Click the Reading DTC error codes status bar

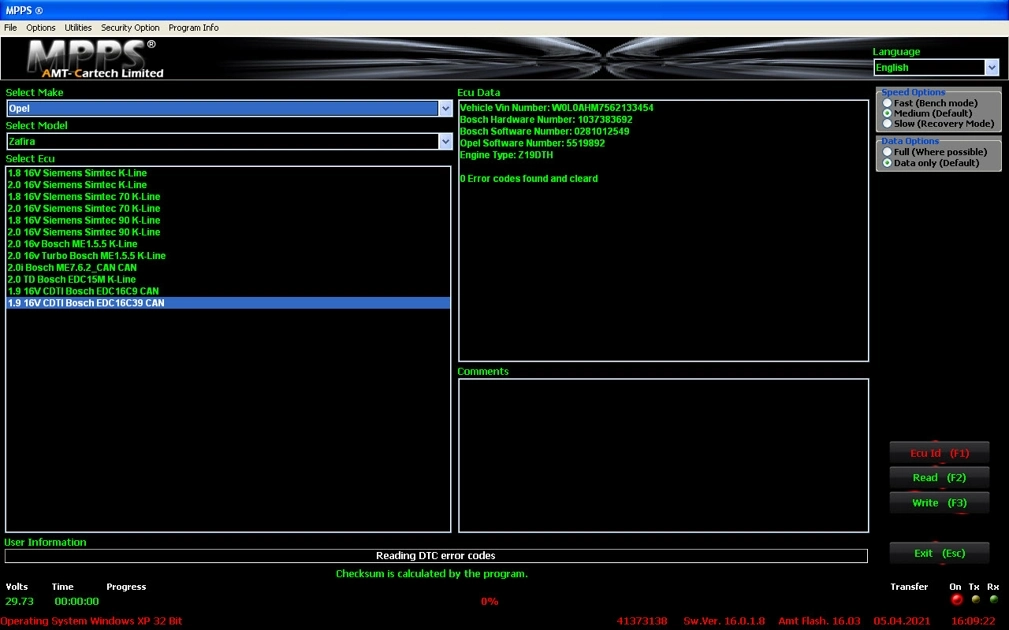tap(436, 555)
